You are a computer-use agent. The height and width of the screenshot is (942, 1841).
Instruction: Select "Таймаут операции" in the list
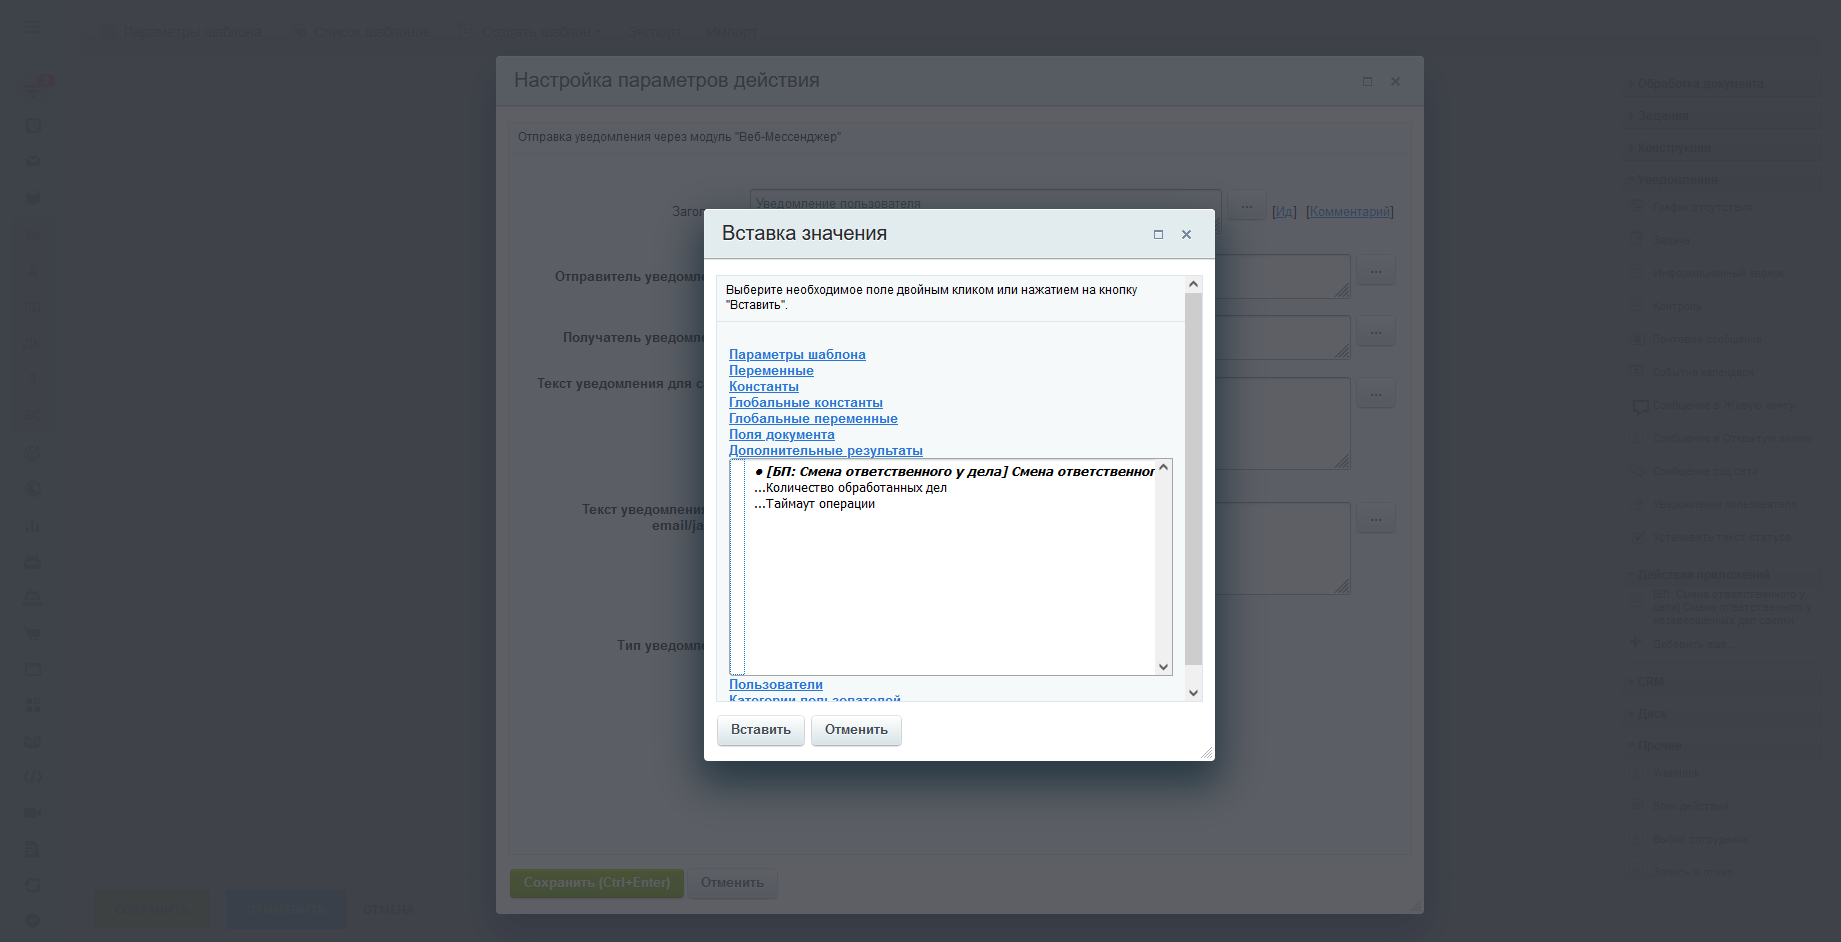tap(820, 504)
